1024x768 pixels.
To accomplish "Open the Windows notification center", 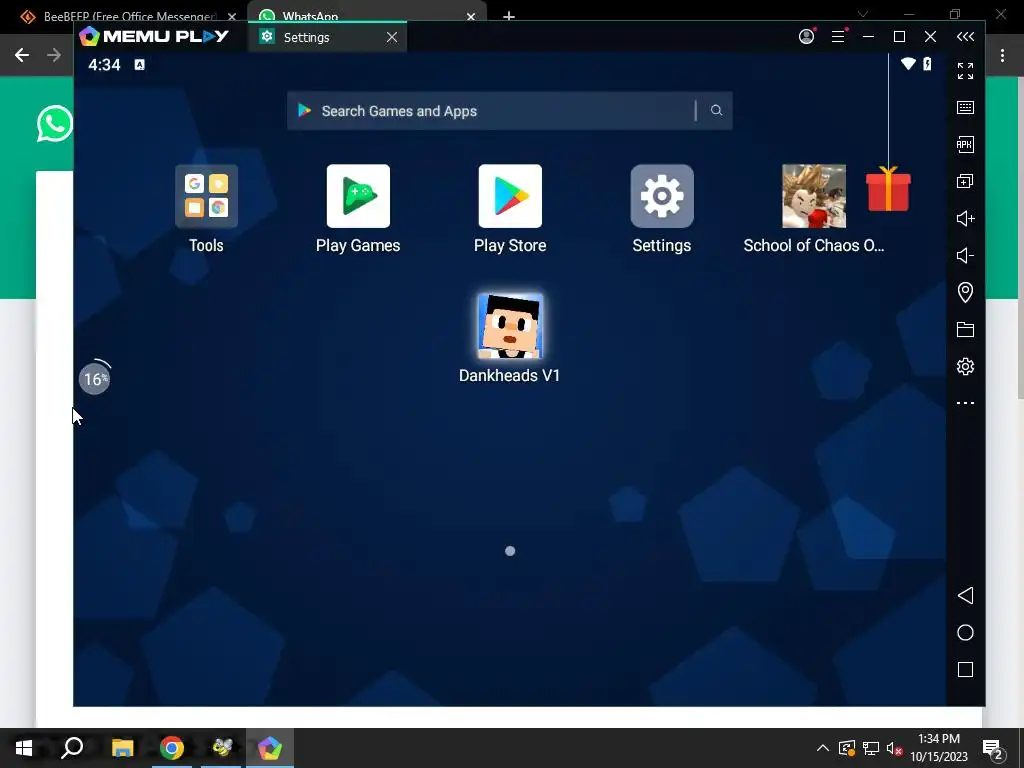I will [993, 750].
